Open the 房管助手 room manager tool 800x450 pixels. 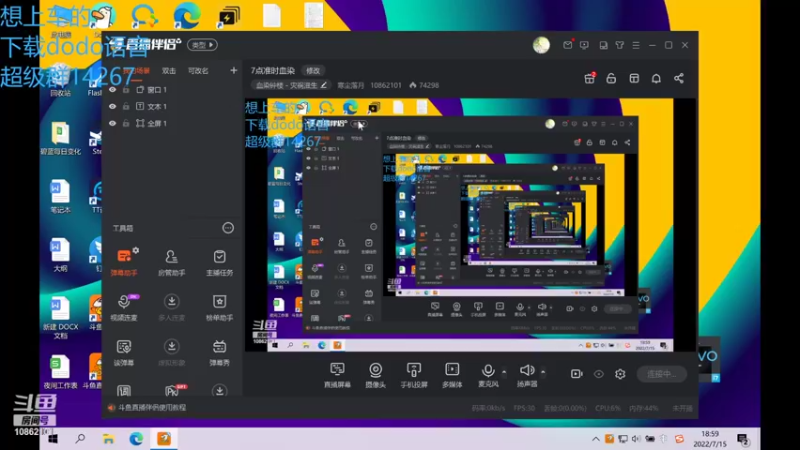[x=171, y=262]
